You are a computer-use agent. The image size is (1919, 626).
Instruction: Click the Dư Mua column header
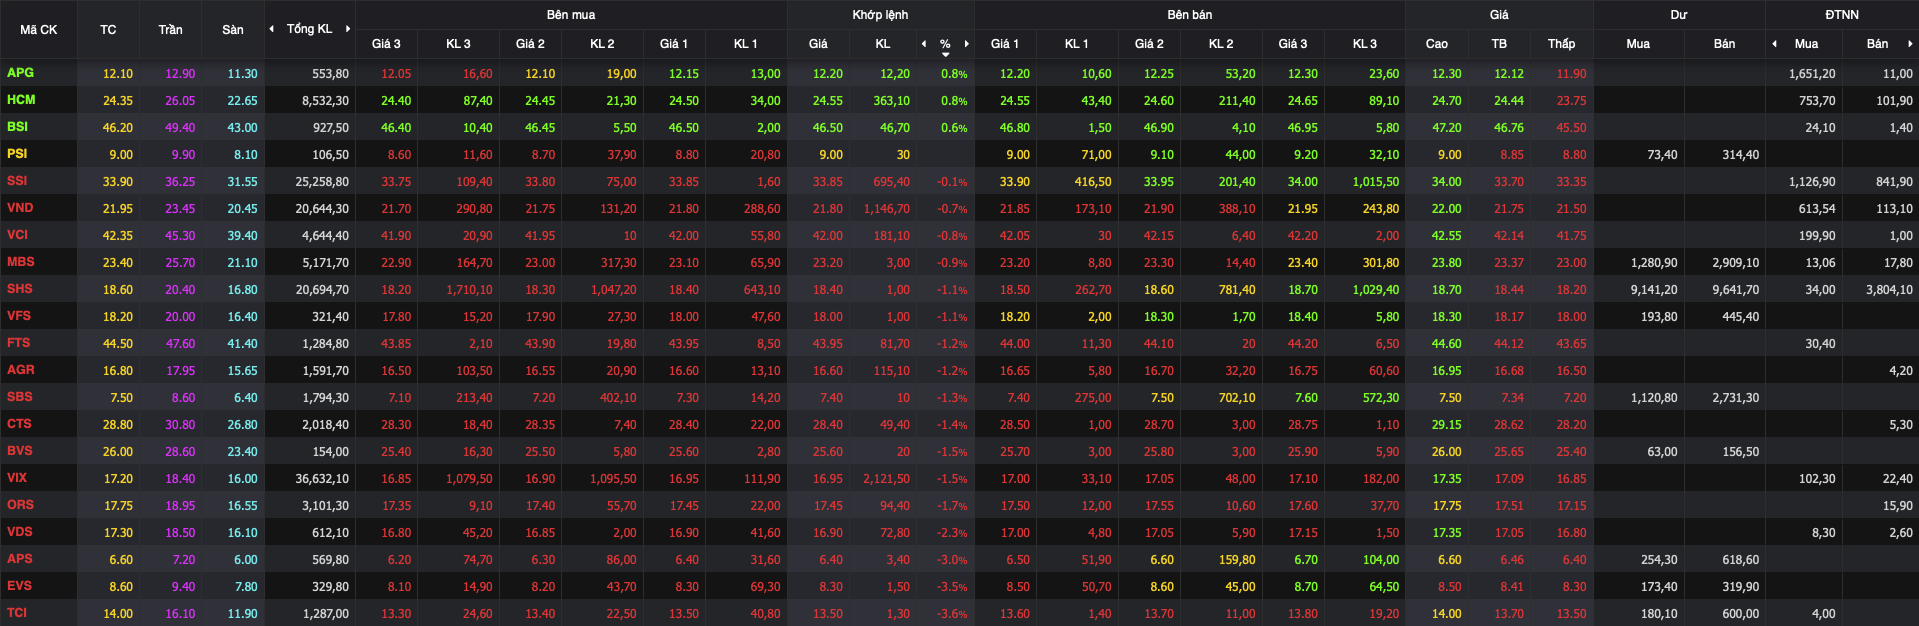(1638, 44)
